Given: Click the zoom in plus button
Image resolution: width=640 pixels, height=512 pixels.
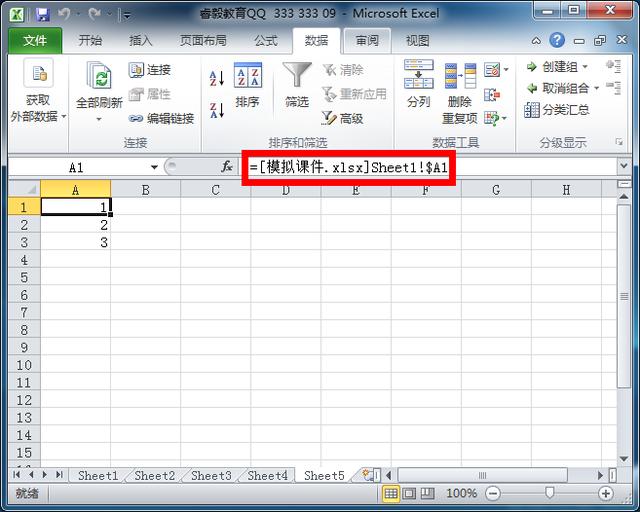Looking at the screenshot, I should pos(606,494).
